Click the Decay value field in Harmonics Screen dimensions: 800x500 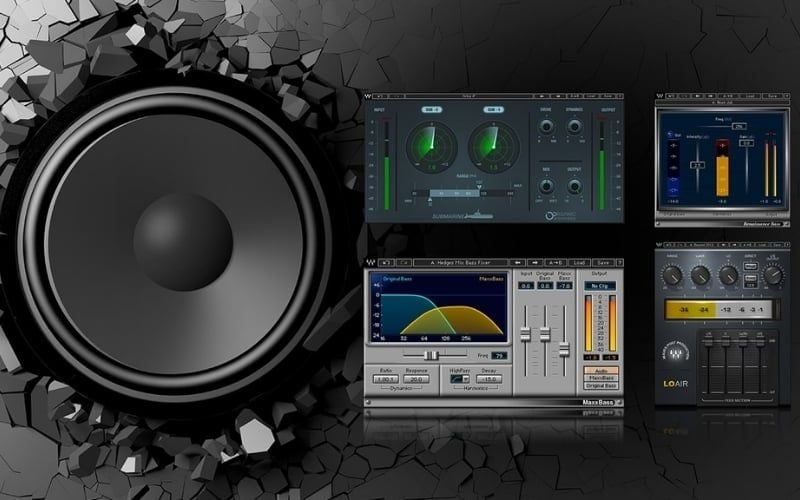coord(491,379)
